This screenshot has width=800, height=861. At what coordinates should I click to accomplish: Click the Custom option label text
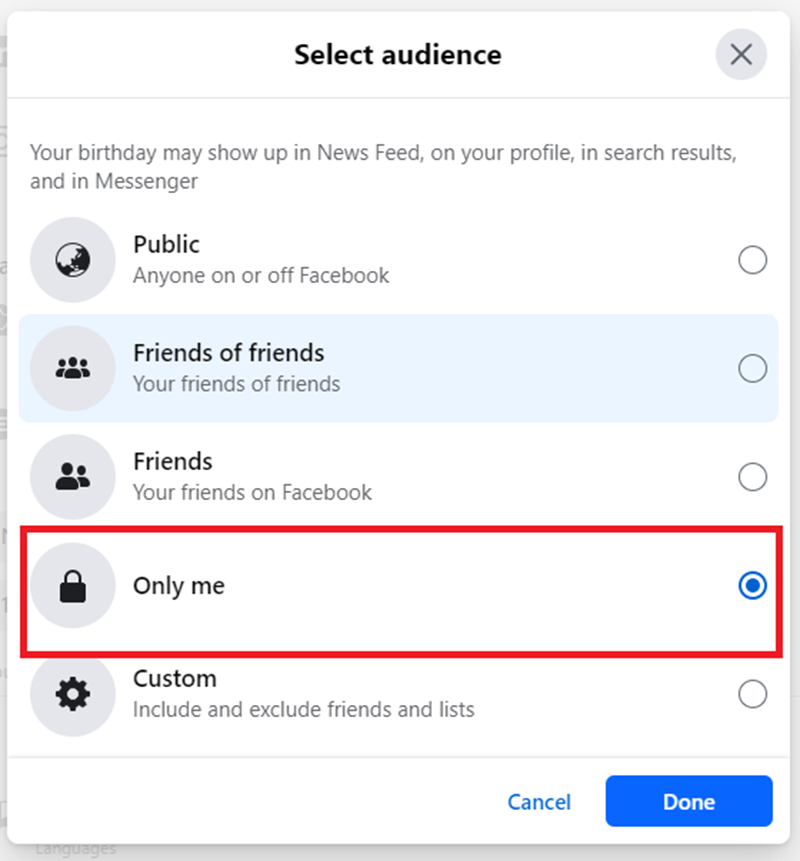174,678
